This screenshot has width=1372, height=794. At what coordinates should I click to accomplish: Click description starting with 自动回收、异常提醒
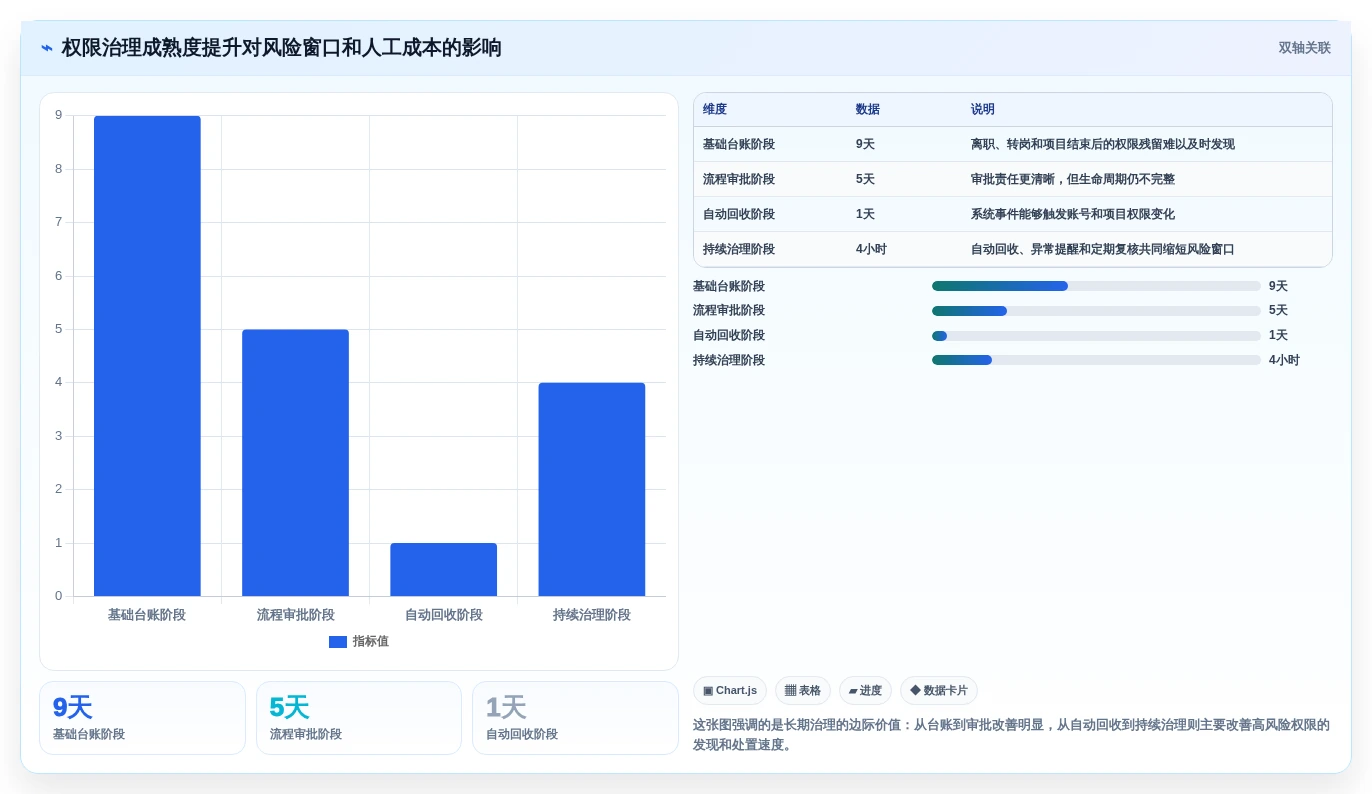point(1103,250)
